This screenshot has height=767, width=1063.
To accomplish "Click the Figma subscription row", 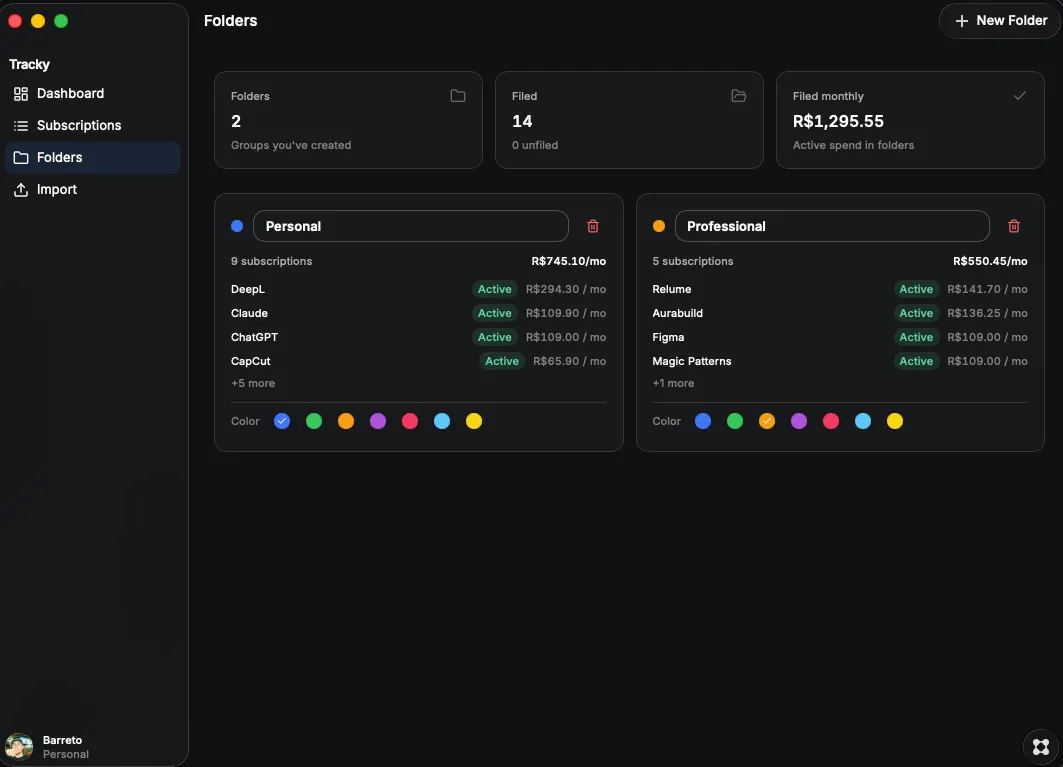I will (840, 337).
